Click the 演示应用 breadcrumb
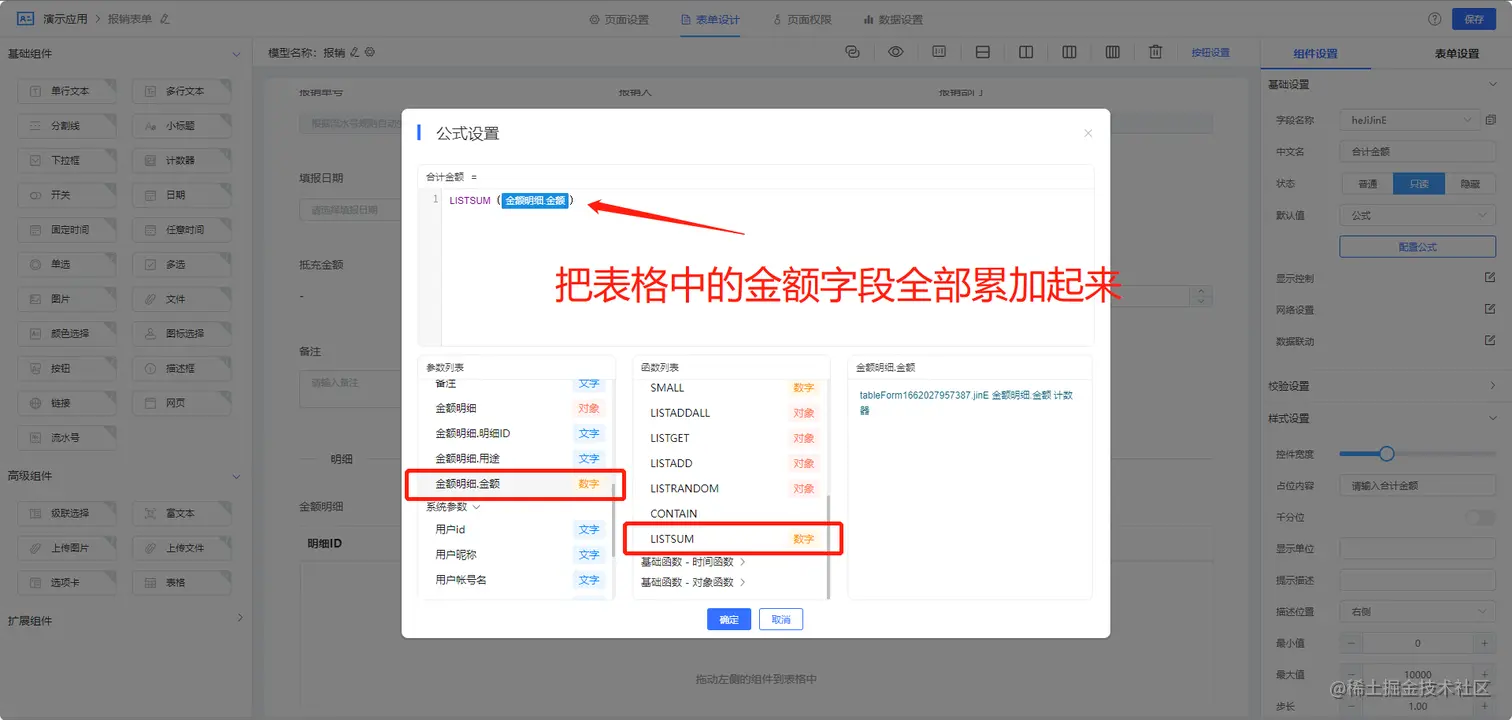This screenshot has width=1512, height=720. [x=65, y=19]
